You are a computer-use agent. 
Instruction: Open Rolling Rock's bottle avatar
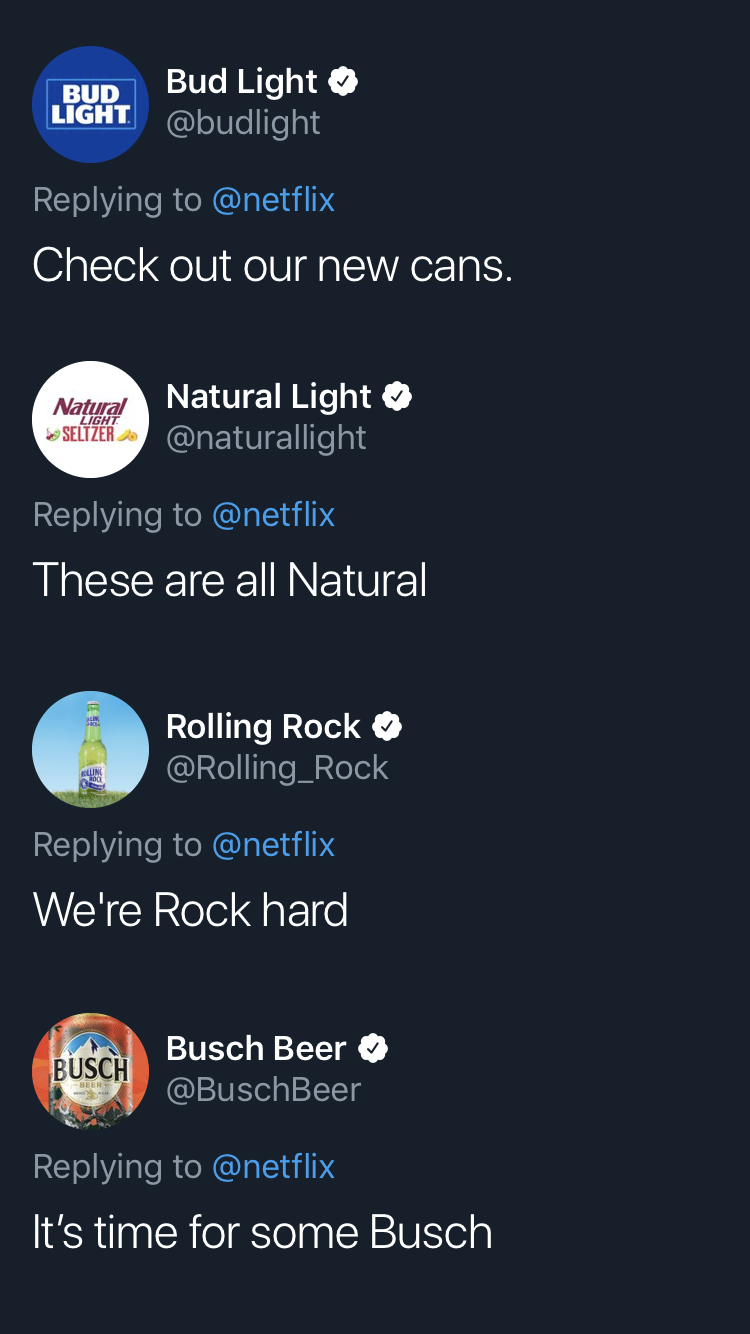tap(90, 749)
